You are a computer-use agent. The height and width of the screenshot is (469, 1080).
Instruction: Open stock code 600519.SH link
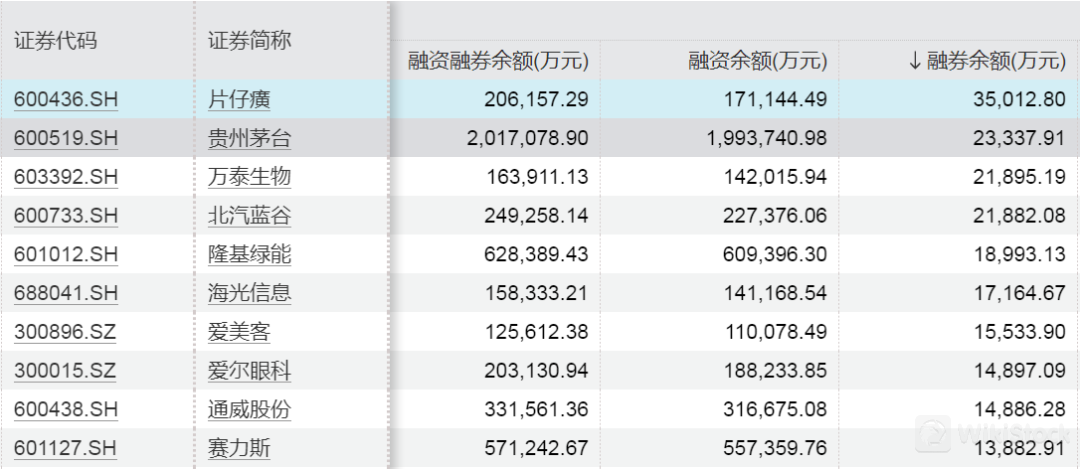coord(66,139)
